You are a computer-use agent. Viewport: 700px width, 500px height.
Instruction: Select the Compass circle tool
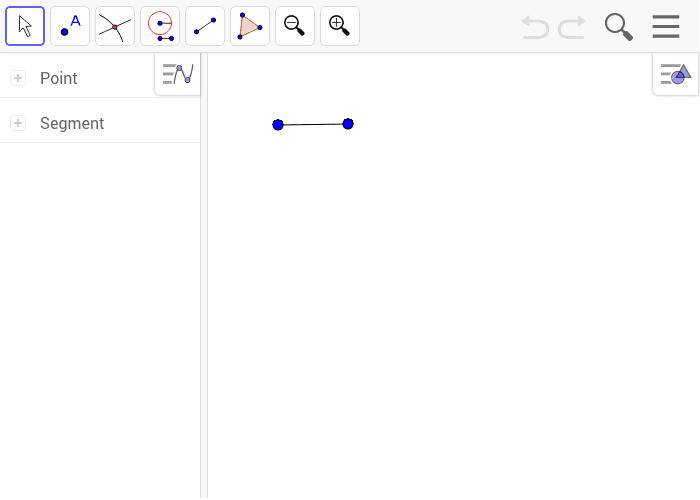(160, 26)
